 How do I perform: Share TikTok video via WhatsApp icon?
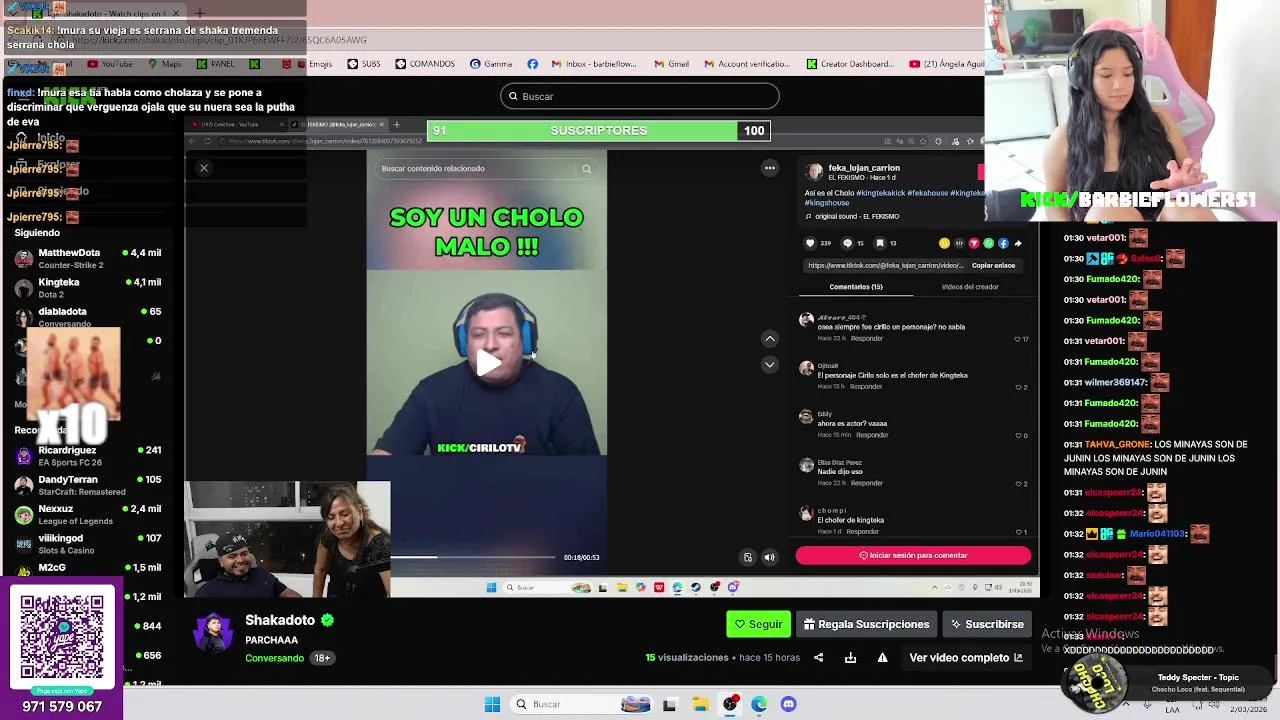tap(988, 243)
